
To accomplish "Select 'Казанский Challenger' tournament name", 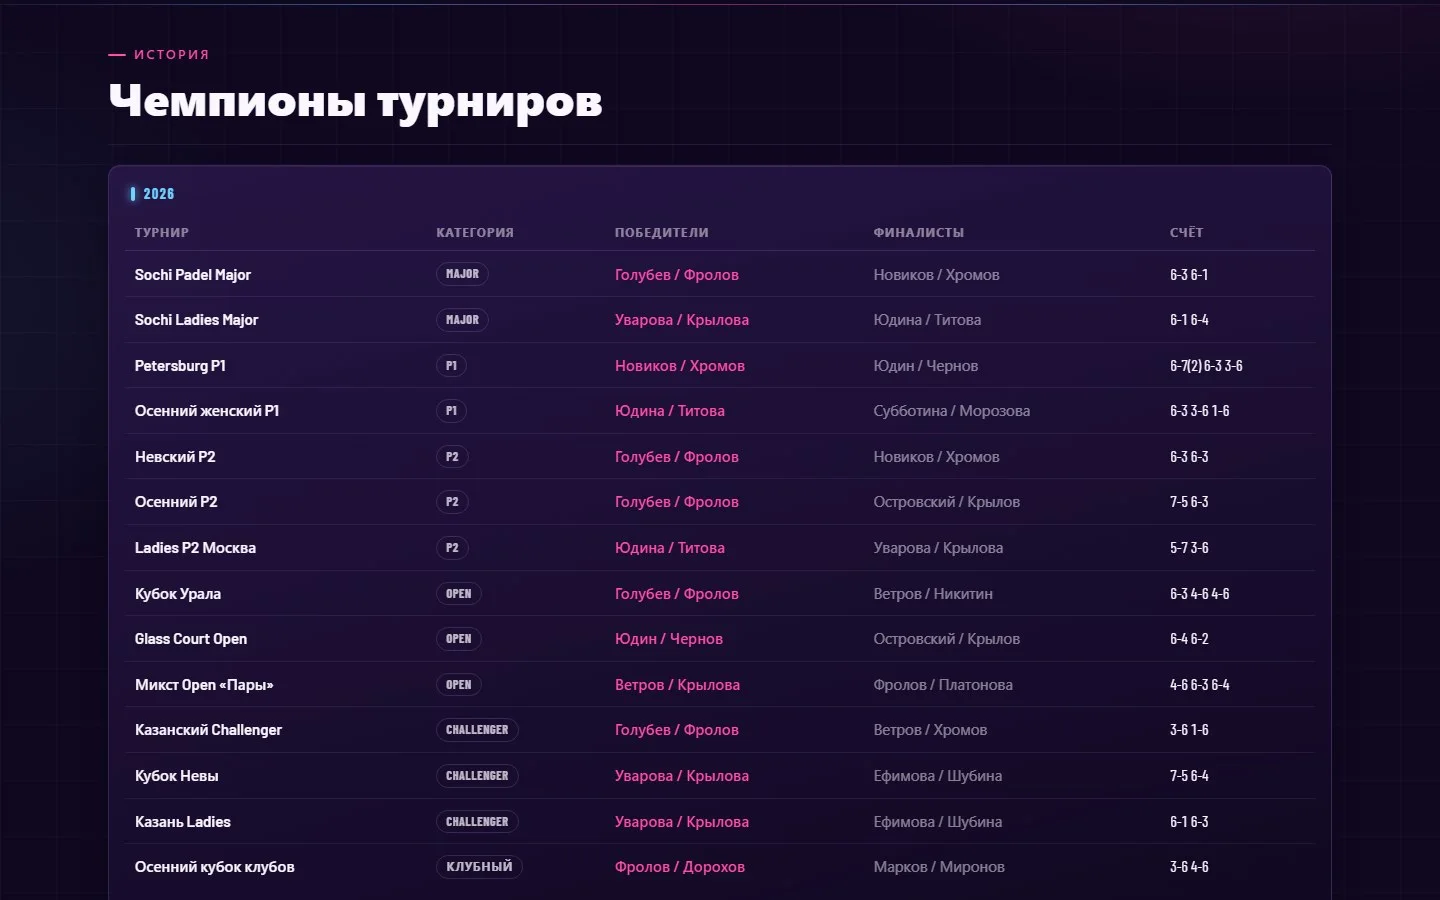I will click(208, 730).
